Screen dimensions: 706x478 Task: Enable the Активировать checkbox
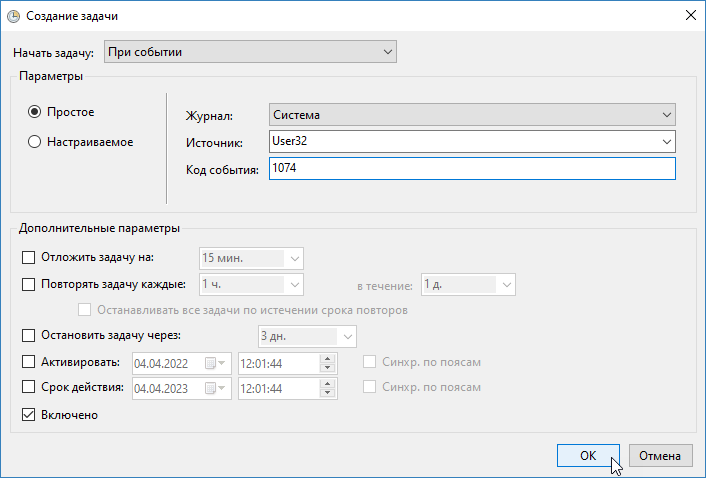[28, 362]
